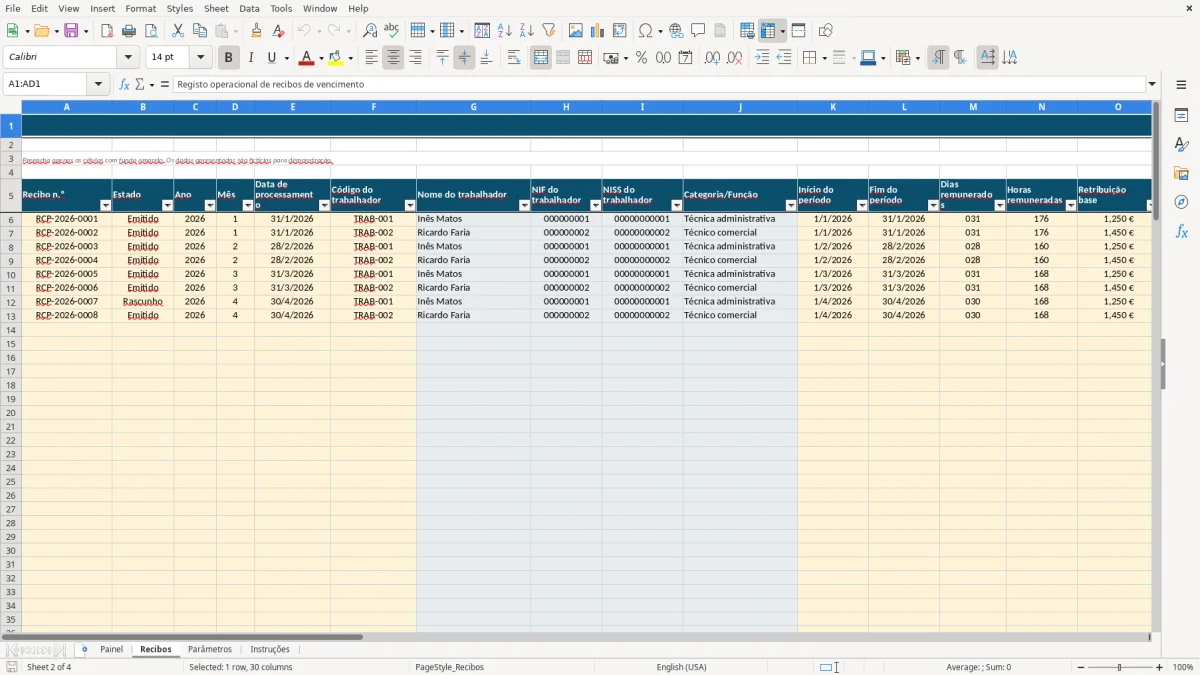Open the Font Color dropdown arrow
This screenshot has width=1200, height=675.
[x=321, y=58]
